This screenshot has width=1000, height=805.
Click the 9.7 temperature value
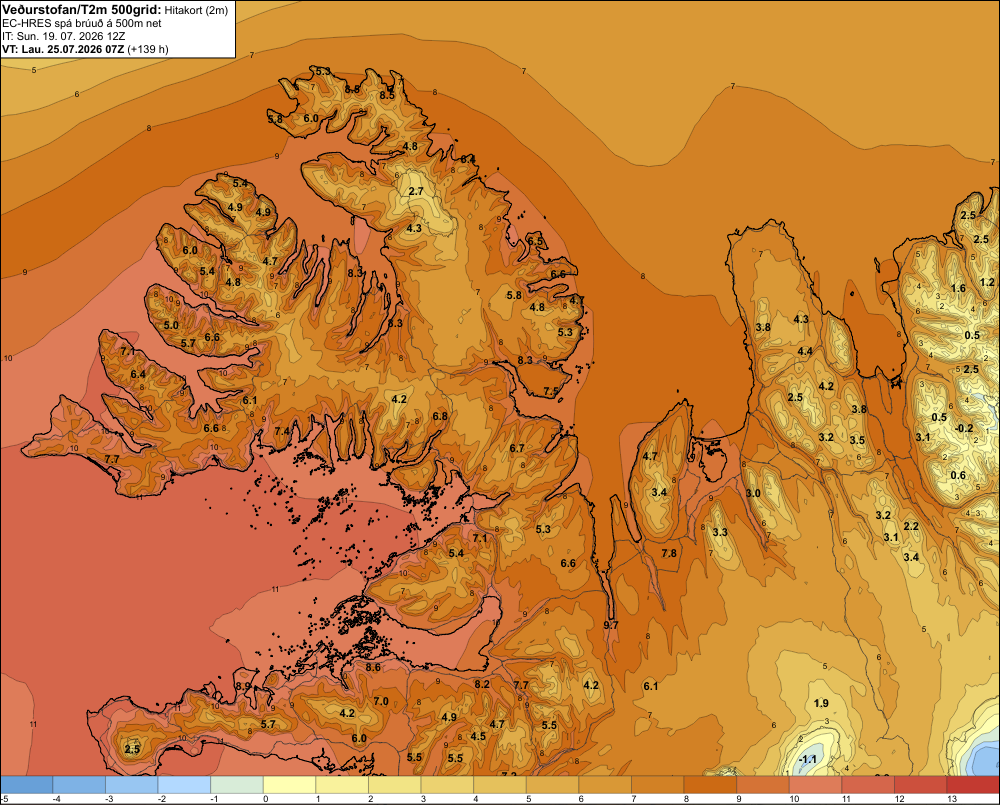point(611,625)
